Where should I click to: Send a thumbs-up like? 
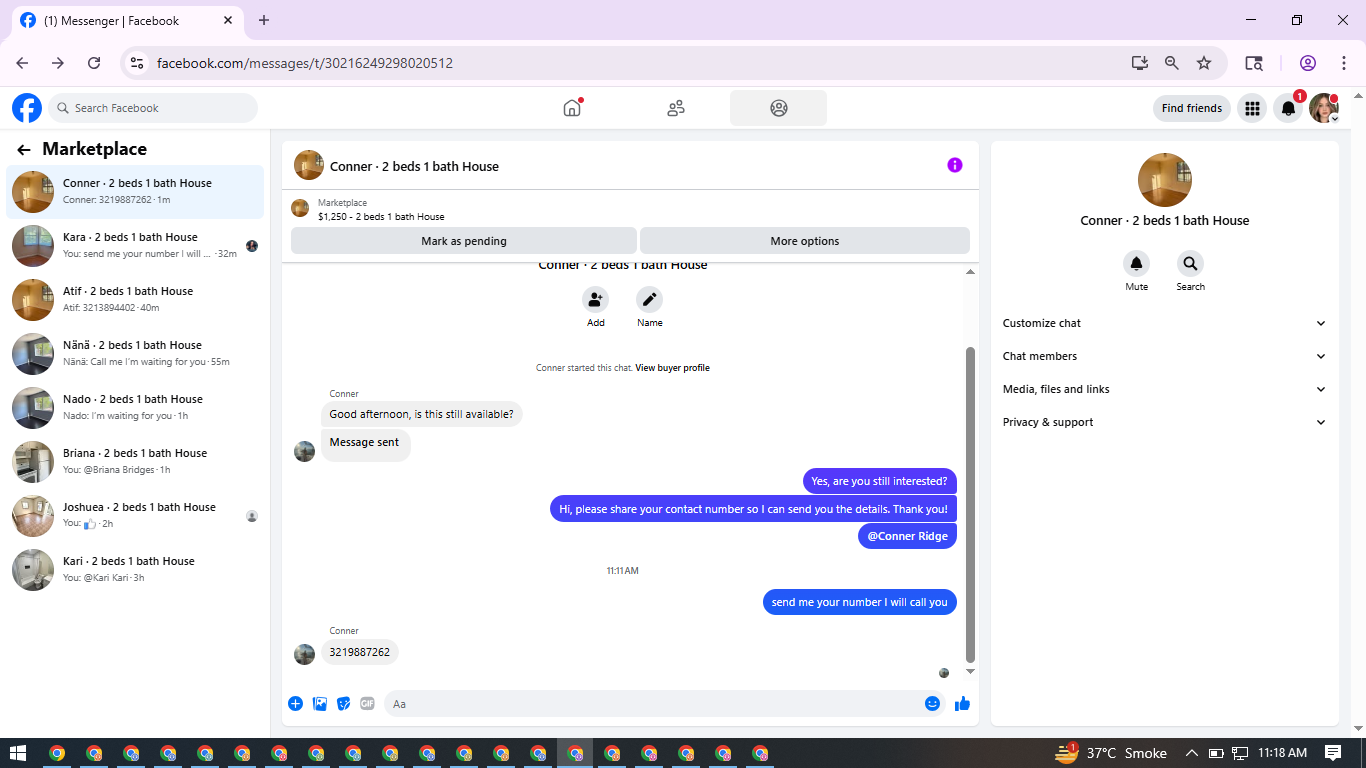962,704
